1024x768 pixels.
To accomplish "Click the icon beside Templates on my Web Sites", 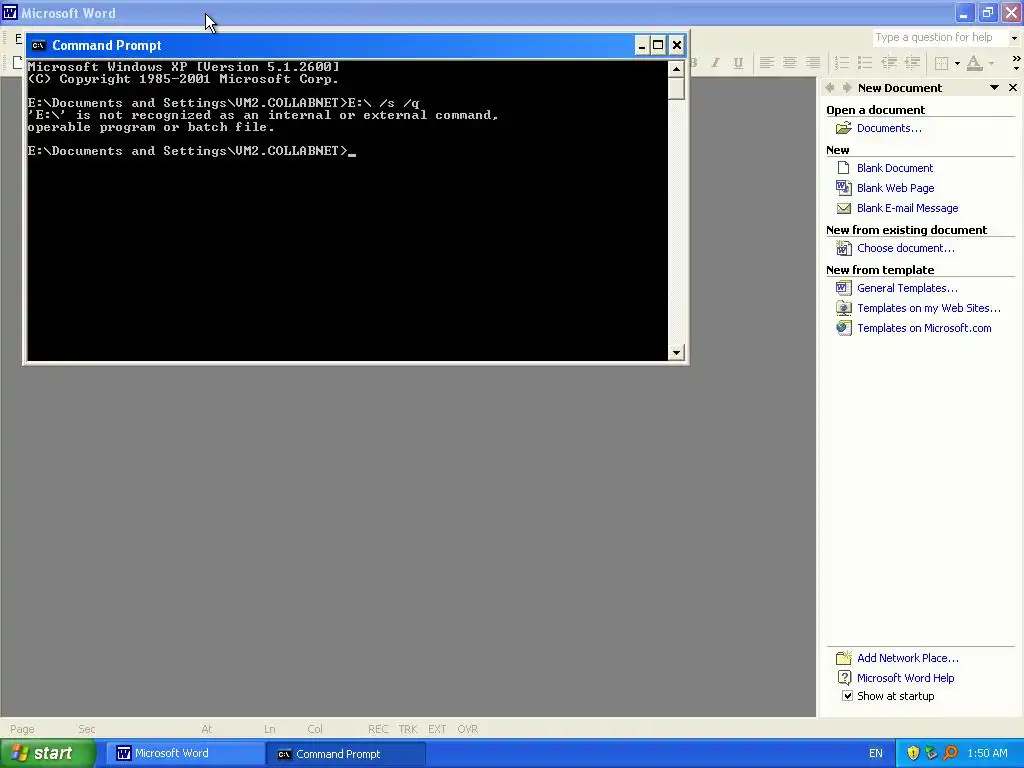I will coord(844,308).
